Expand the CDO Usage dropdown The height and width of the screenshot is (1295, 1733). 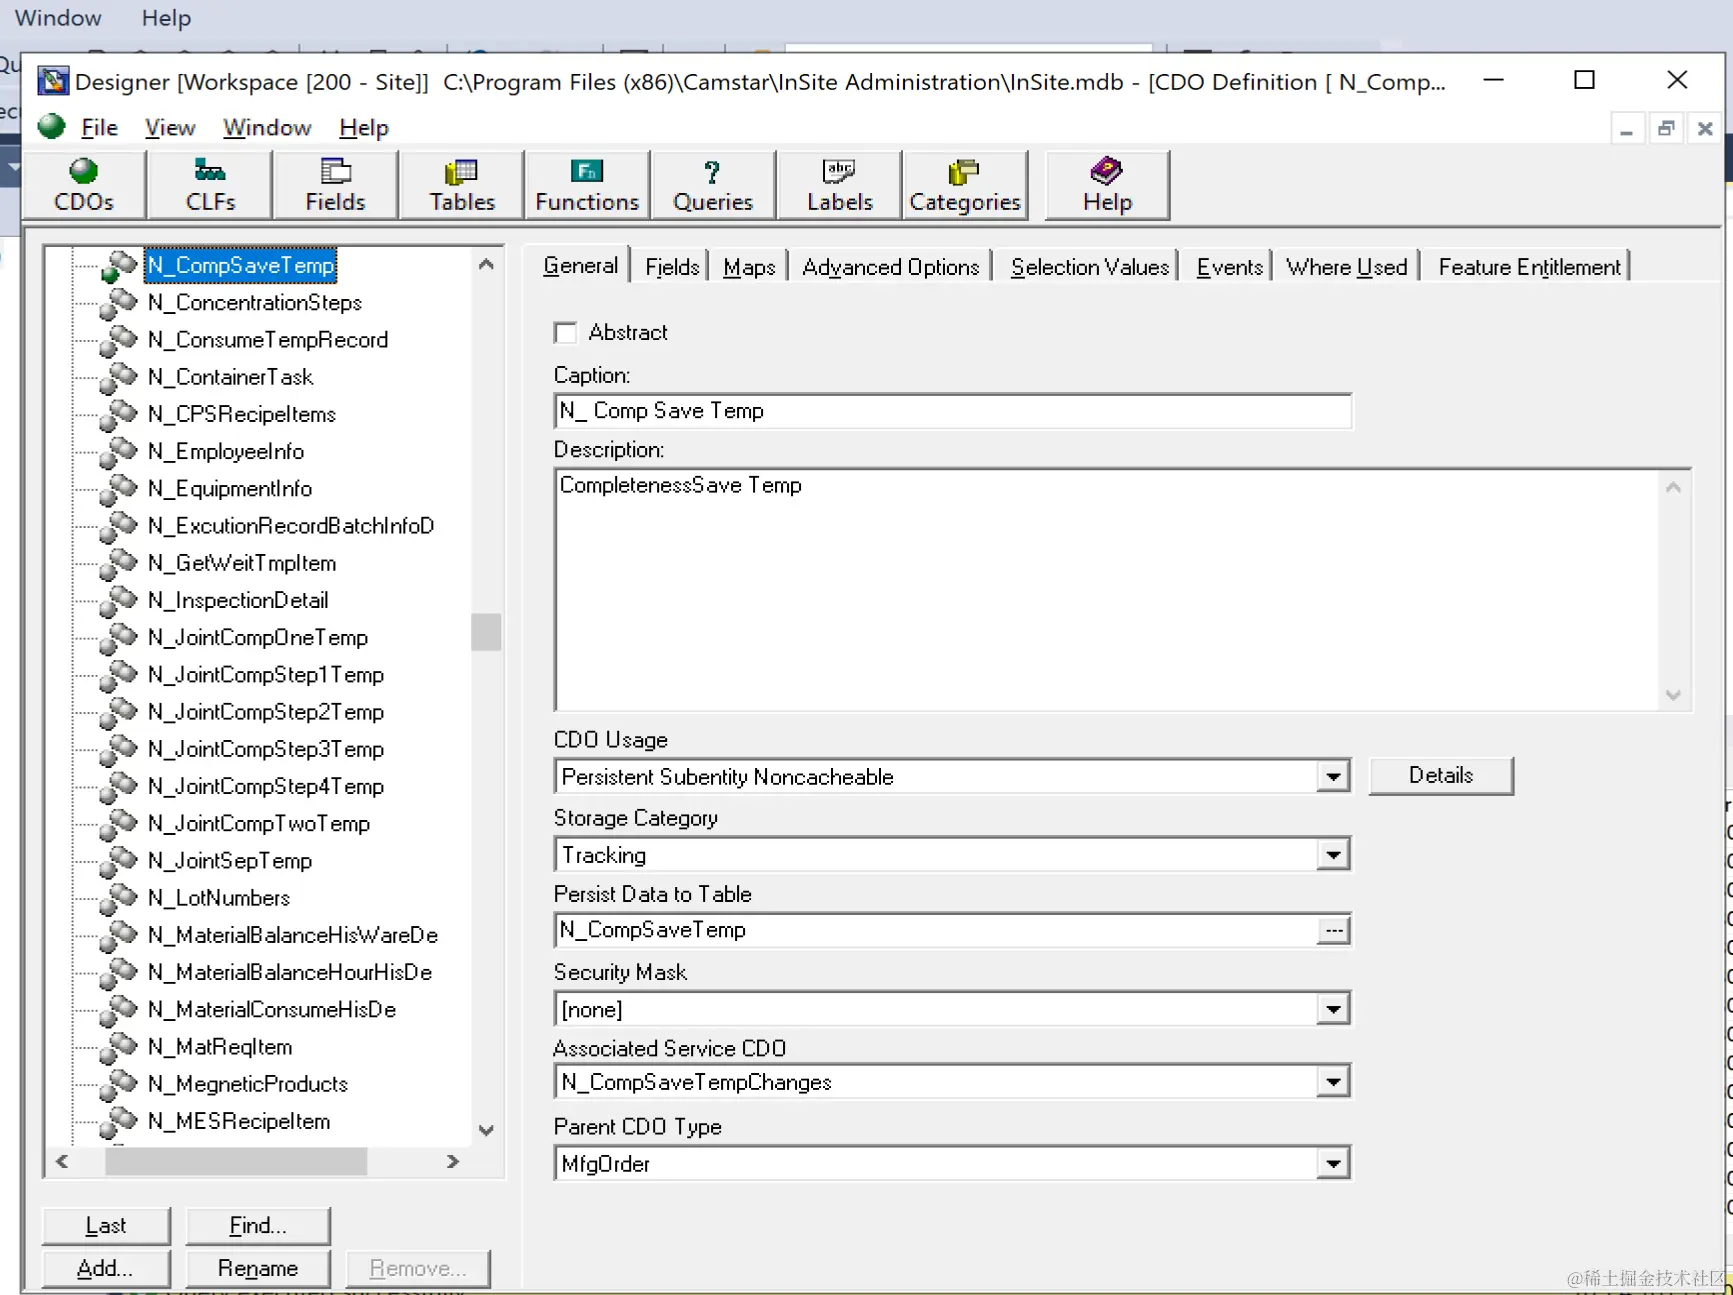click(x=1332, y=777)
